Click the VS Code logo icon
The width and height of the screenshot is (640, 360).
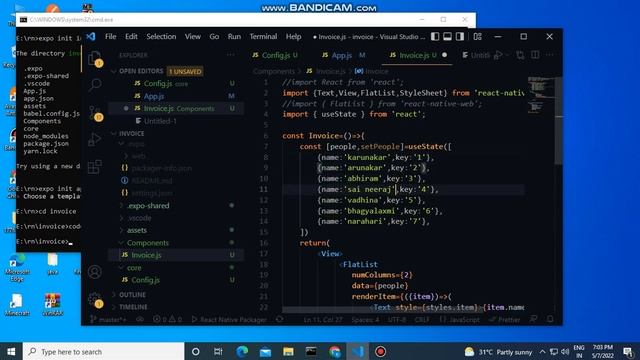point(91,37)
